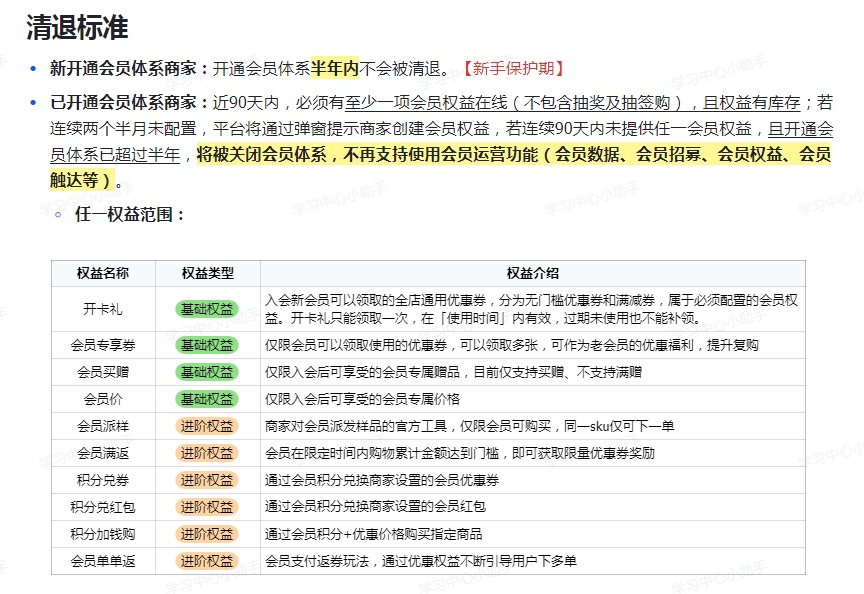864x594 pixels.
Task: Select the 会员专享券 table cell
Action: (103, 345)
